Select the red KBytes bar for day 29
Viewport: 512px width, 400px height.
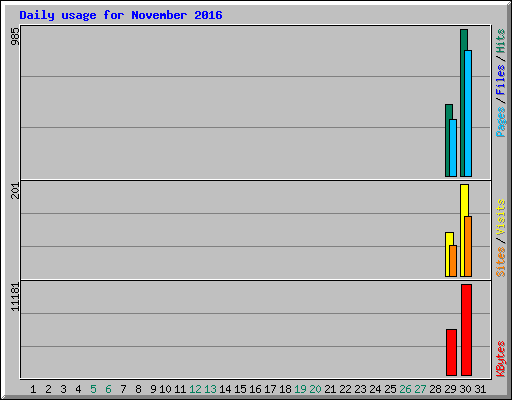tap(451, 352)
